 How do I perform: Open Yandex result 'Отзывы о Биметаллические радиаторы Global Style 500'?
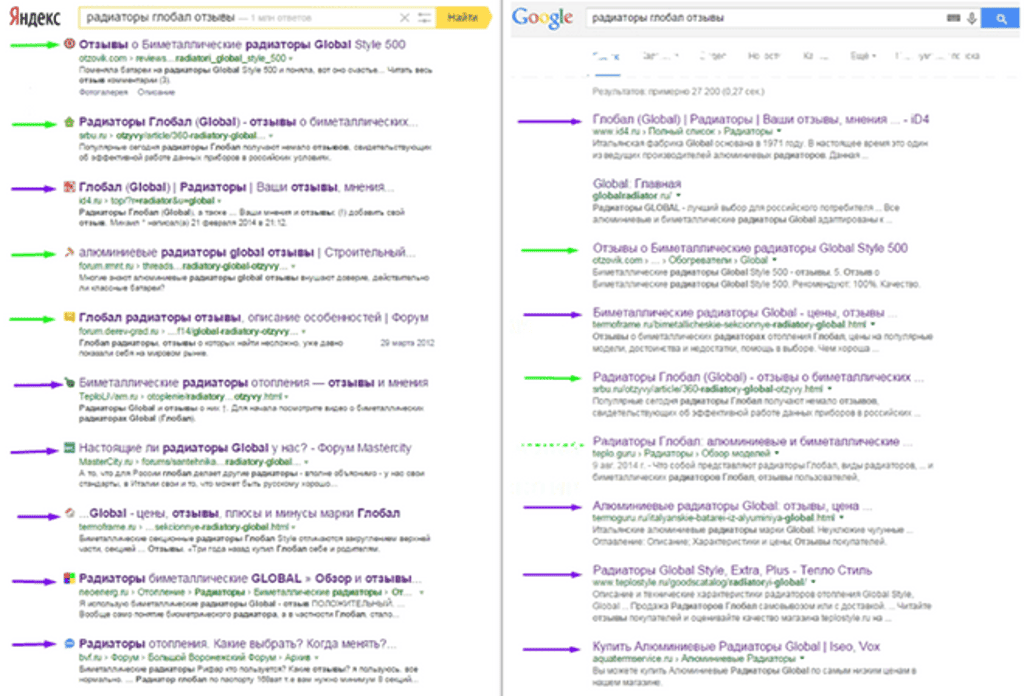pos(242,44)
